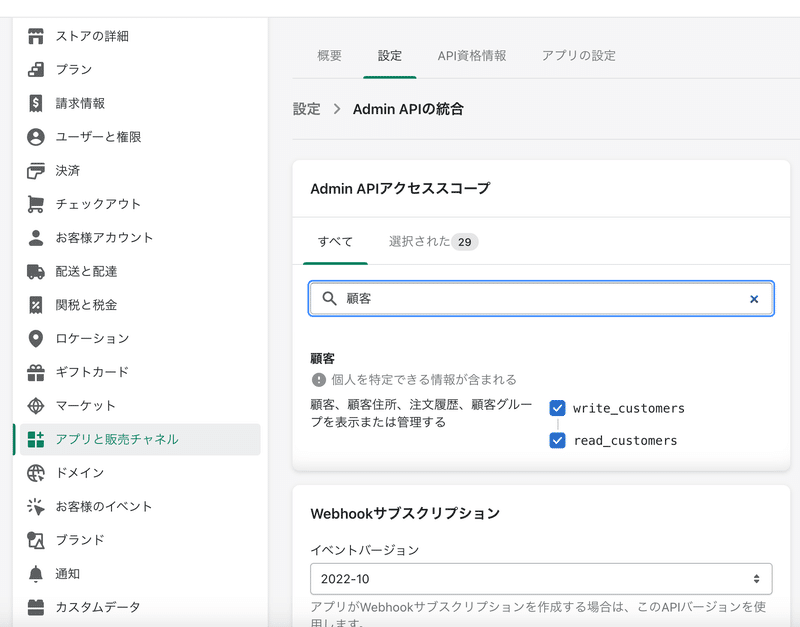Show the 選択された 29 scopes tab
The width and height of the screenshot is (800, 627).
coord(434,241)
